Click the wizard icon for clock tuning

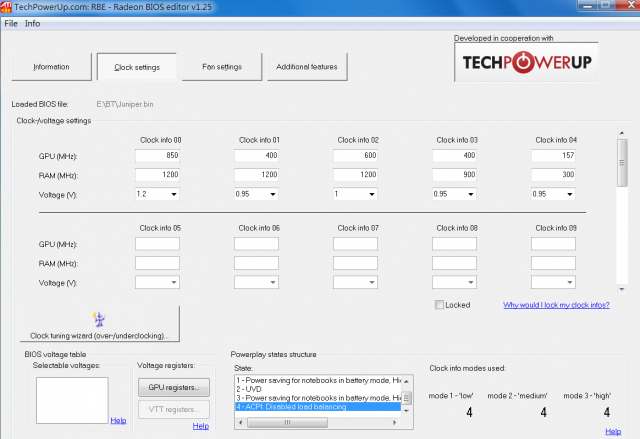99,319
